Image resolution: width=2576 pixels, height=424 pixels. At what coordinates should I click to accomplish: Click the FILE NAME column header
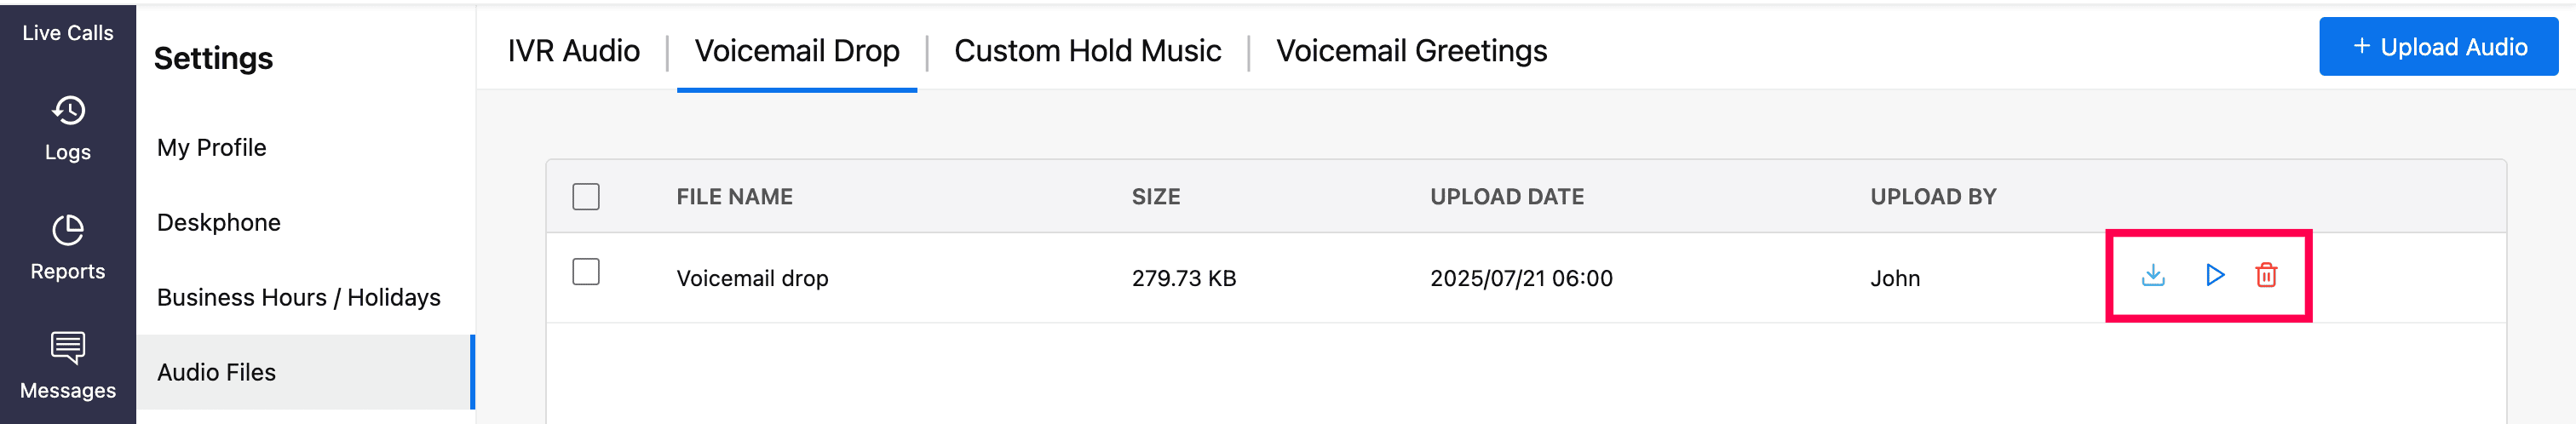point(734,197)
